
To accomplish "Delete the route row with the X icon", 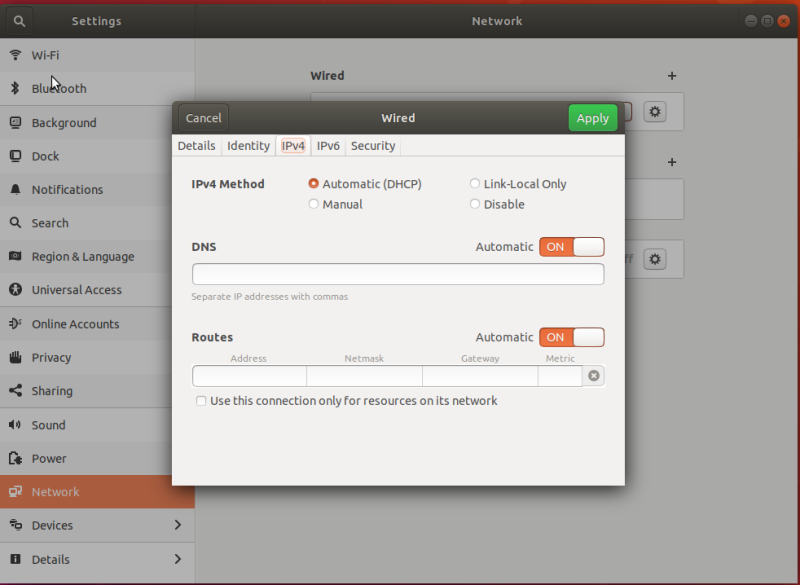I will coord(594,376).
